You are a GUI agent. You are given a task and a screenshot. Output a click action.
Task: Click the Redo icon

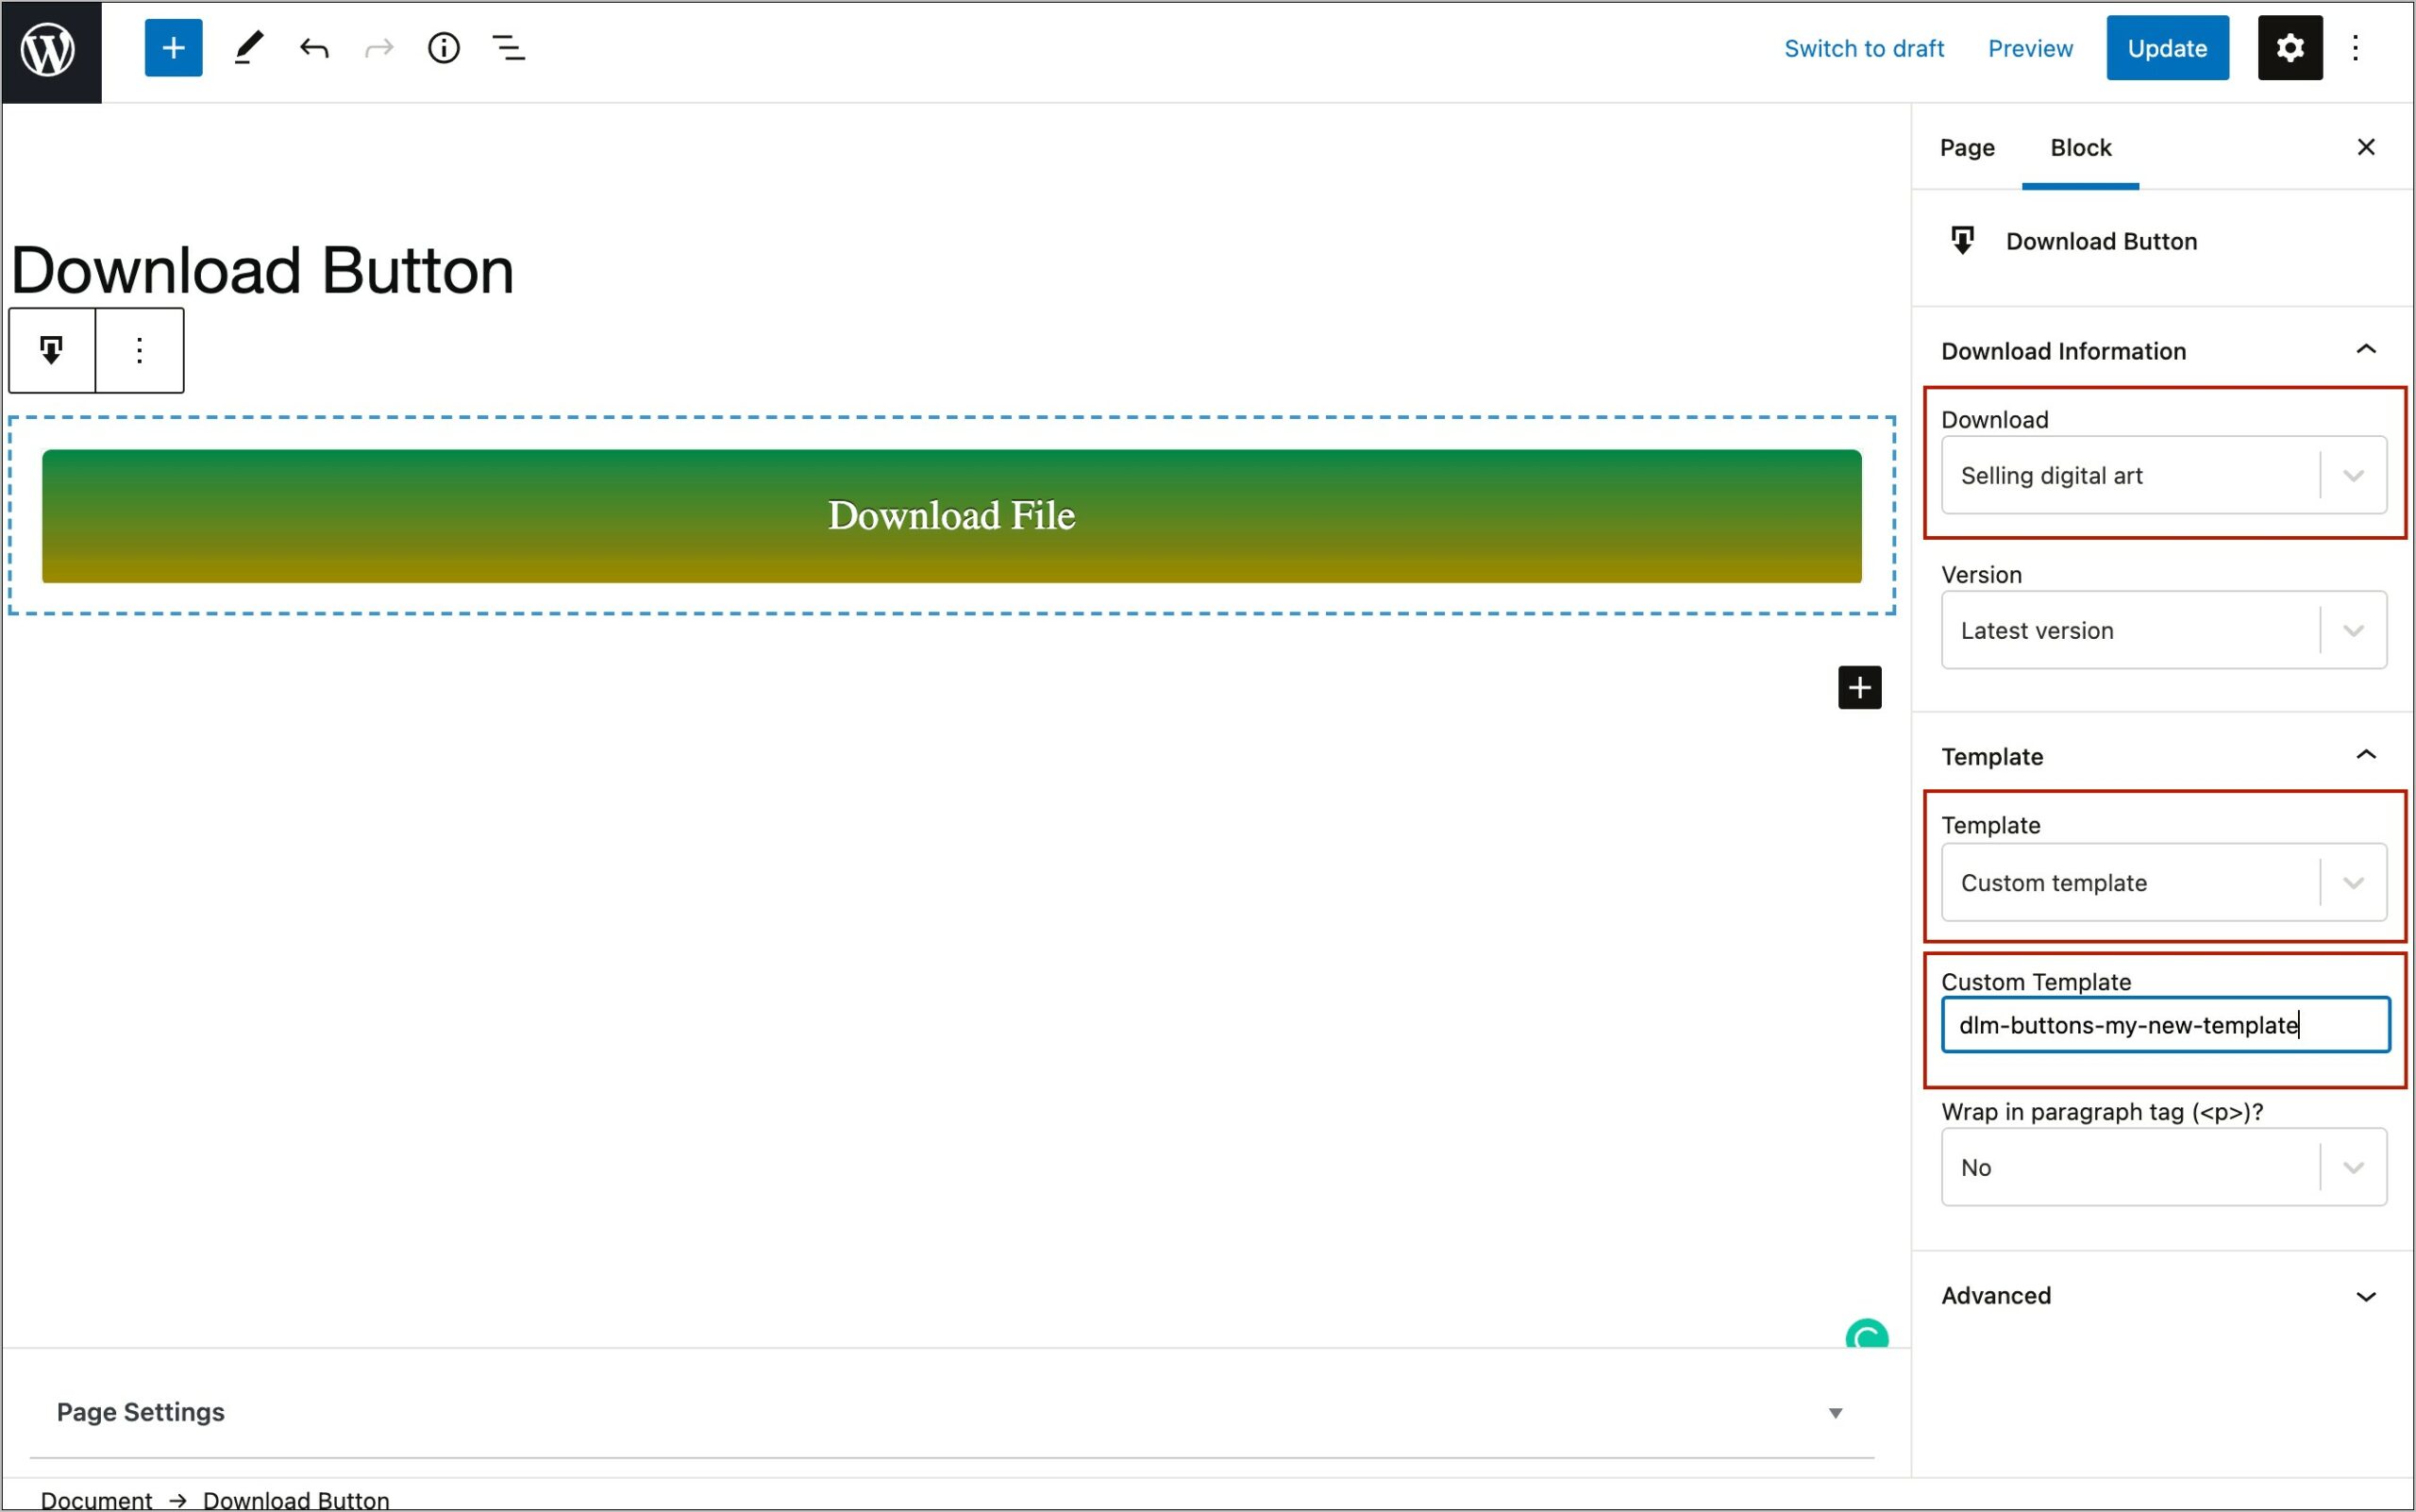tap(378, 47)
